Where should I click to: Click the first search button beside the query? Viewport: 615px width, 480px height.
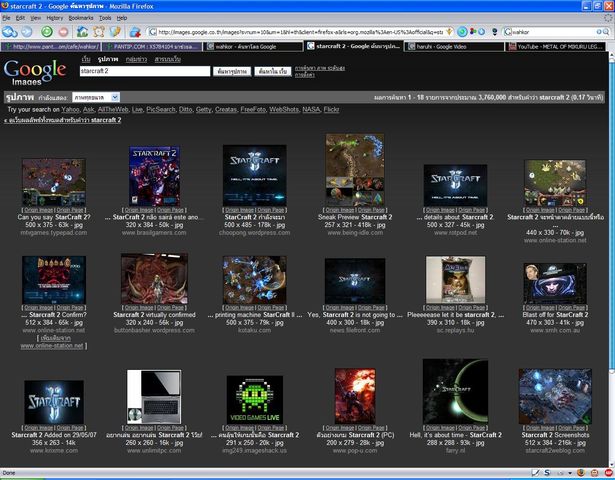coord(232,71)
